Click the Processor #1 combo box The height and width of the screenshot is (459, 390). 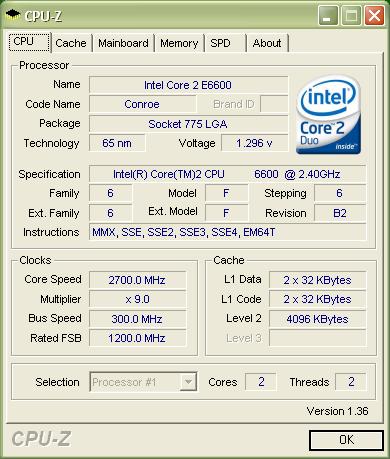pos(143,382)
